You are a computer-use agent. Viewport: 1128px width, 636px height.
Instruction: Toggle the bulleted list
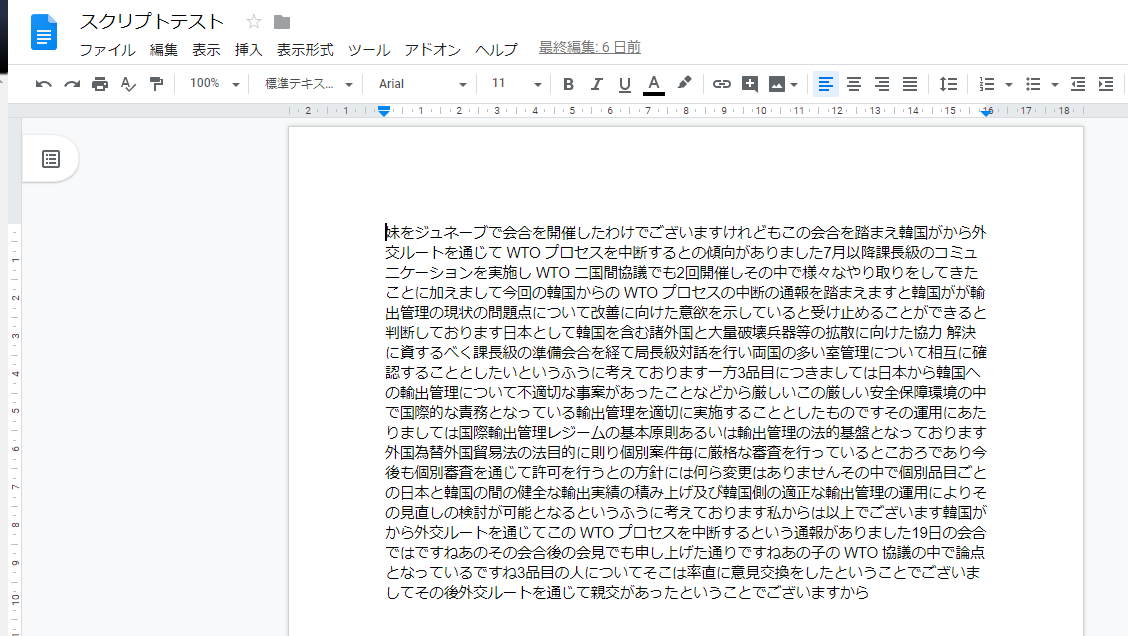[1033, 84]
